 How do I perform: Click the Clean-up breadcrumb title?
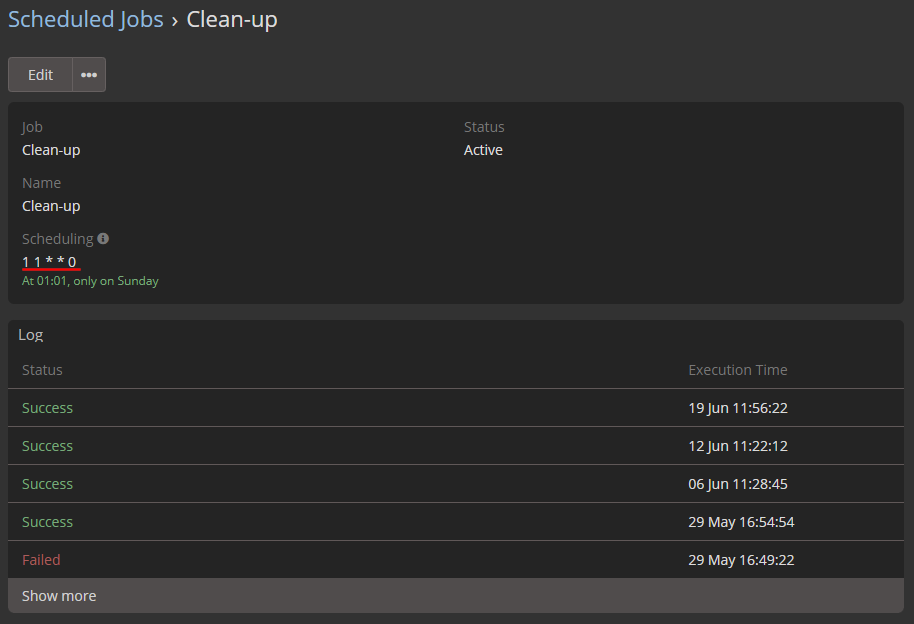point(232,19)
